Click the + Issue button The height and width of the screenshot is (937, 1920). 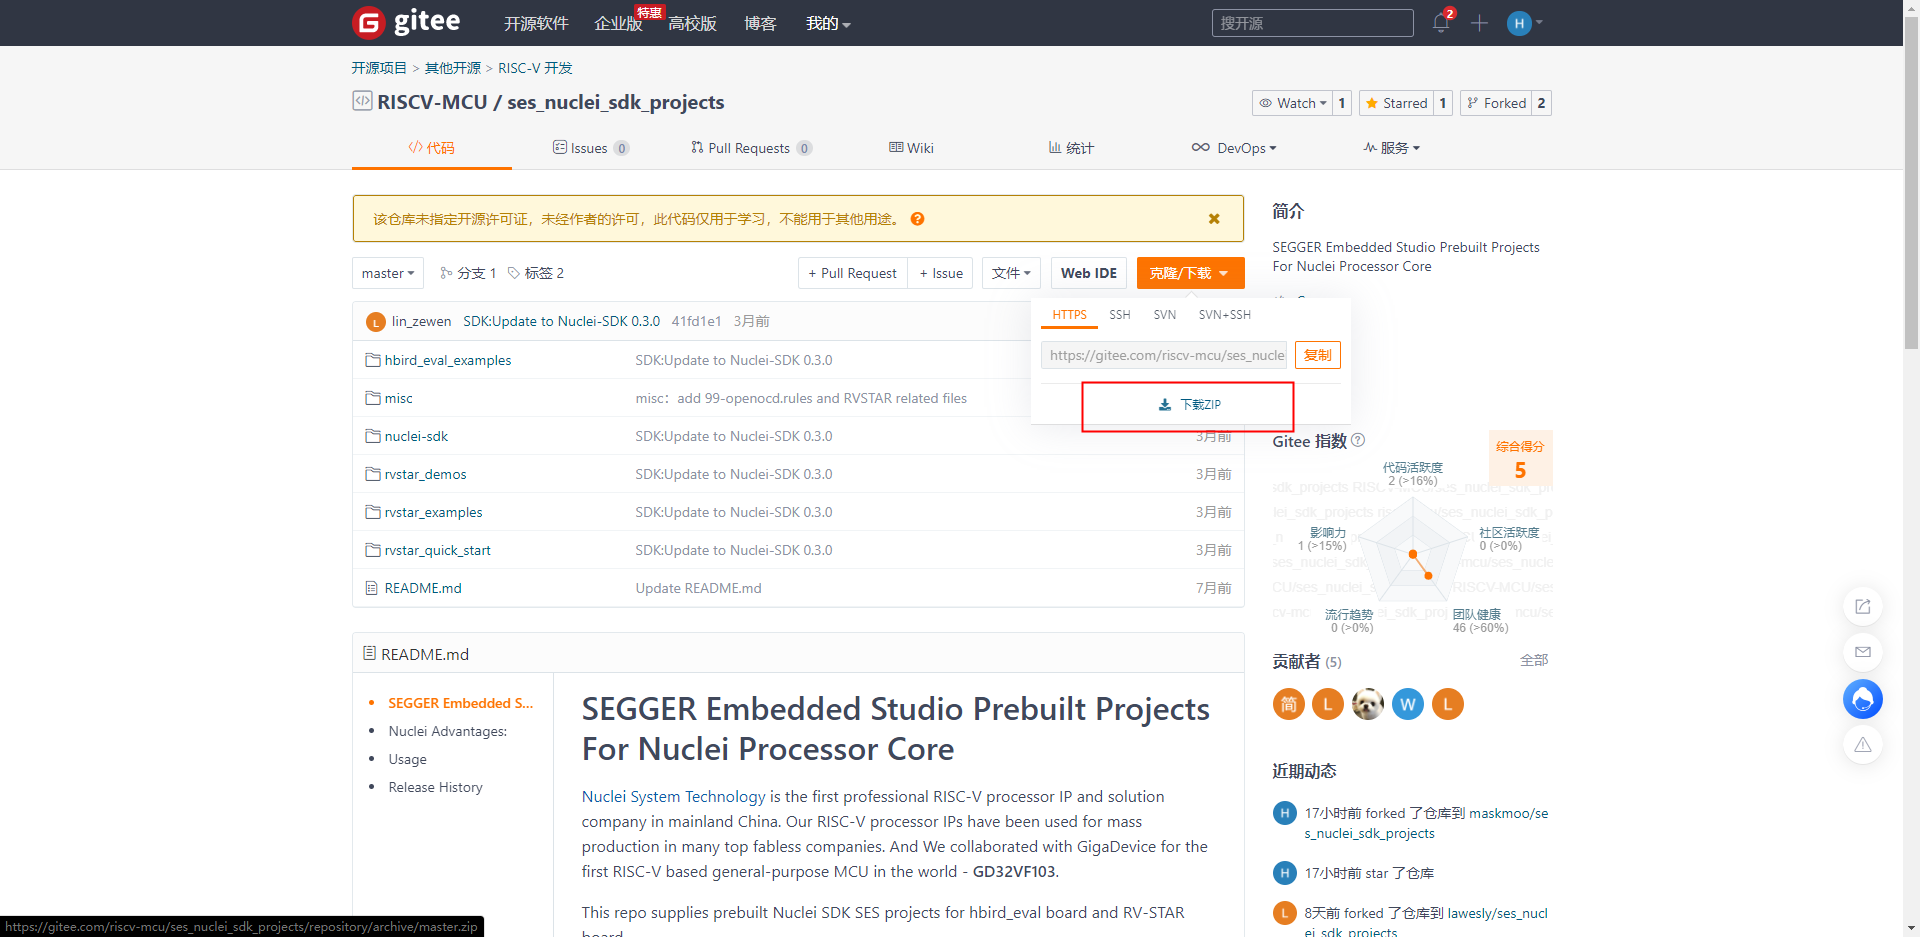[941, 273]
